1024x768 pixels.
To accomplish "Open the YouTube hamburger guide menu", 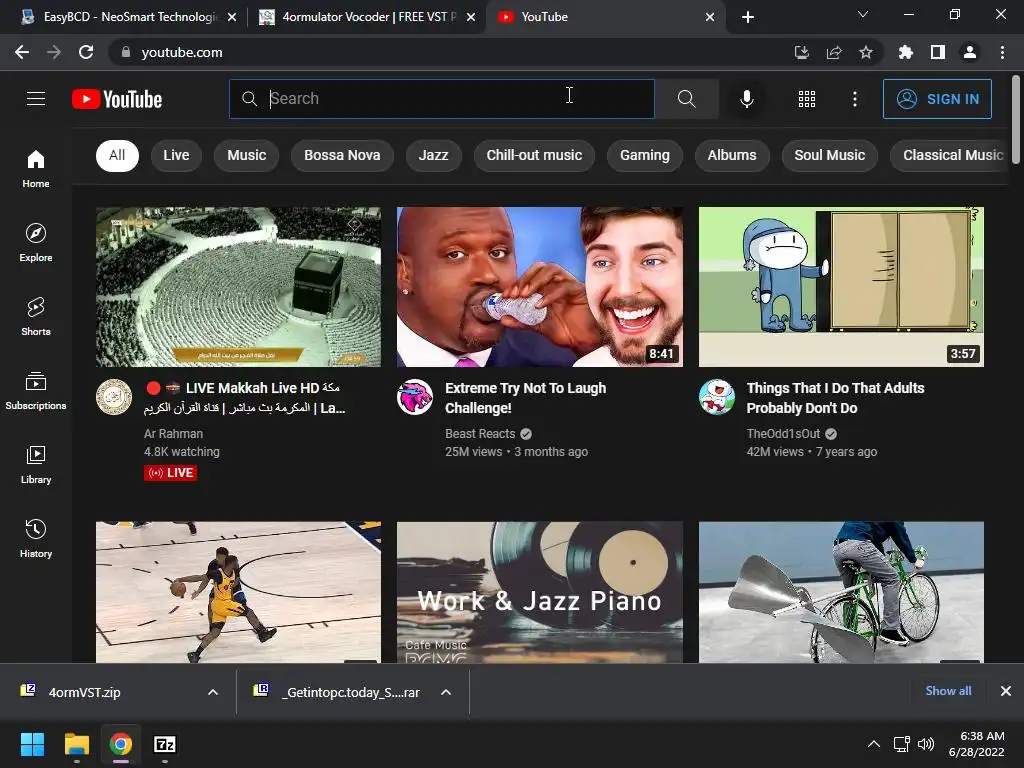I will point(36,99).
